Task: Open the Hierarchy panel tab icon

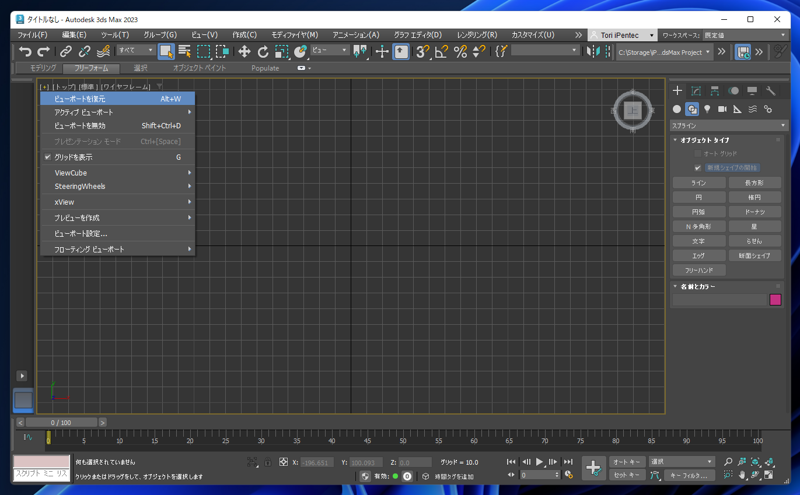Action: tap(714, 91)
